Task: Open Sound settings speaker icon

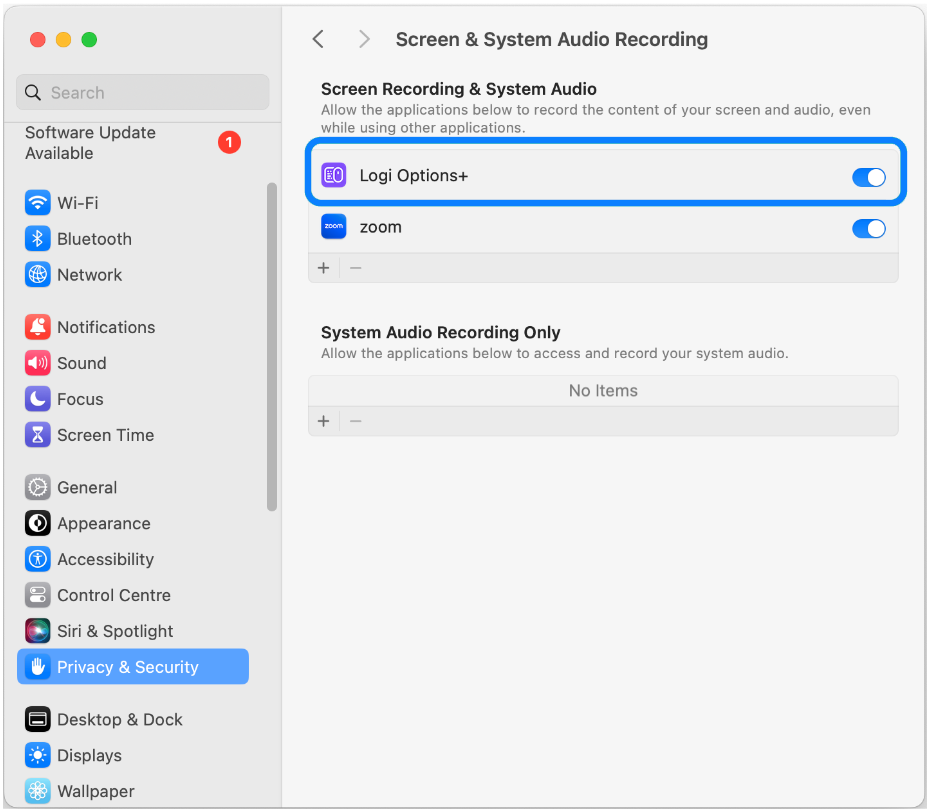Action: point(38,363)
